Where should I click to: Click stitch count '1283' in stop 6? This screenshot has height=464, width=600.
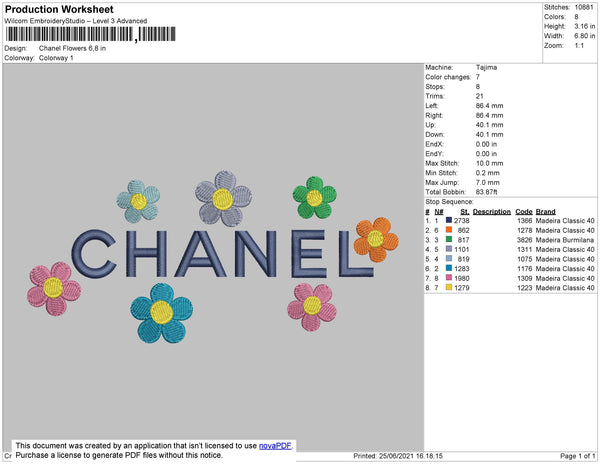pos(461,269)
